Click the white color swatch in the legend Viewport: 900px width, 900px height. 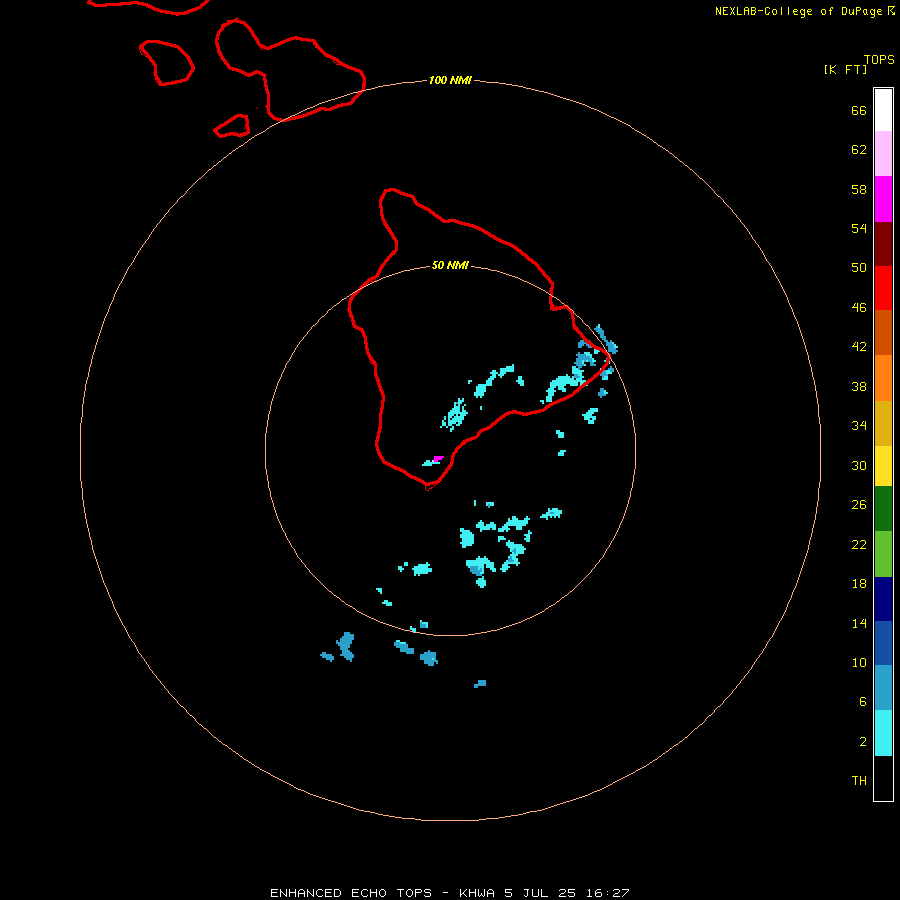(883, 110)
